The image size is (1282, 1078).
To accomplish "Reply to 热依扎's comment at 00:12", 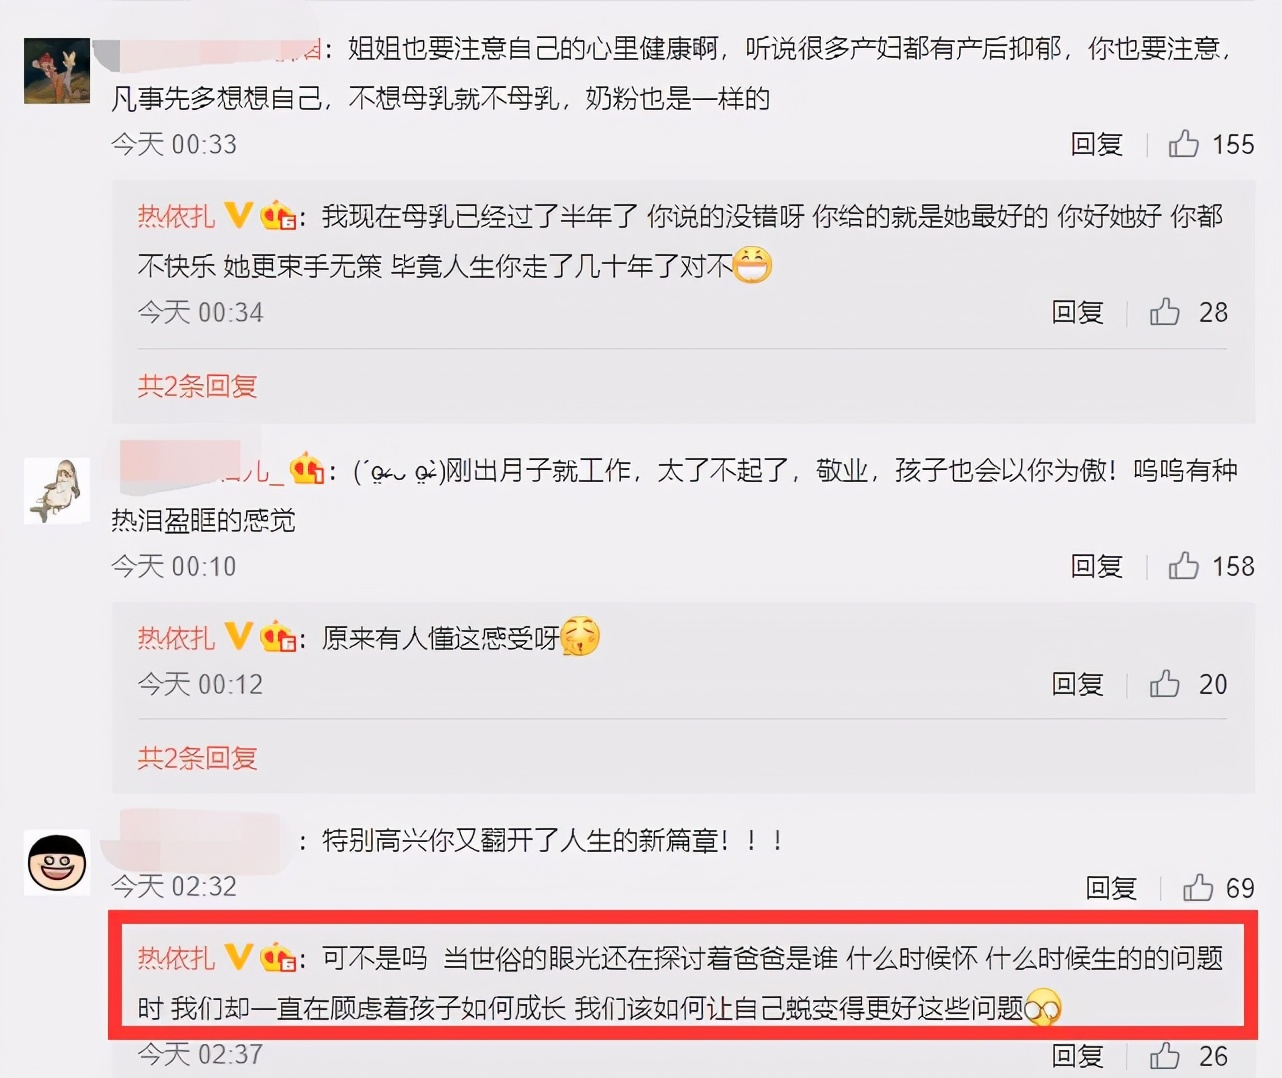I will click(1077, 685).
